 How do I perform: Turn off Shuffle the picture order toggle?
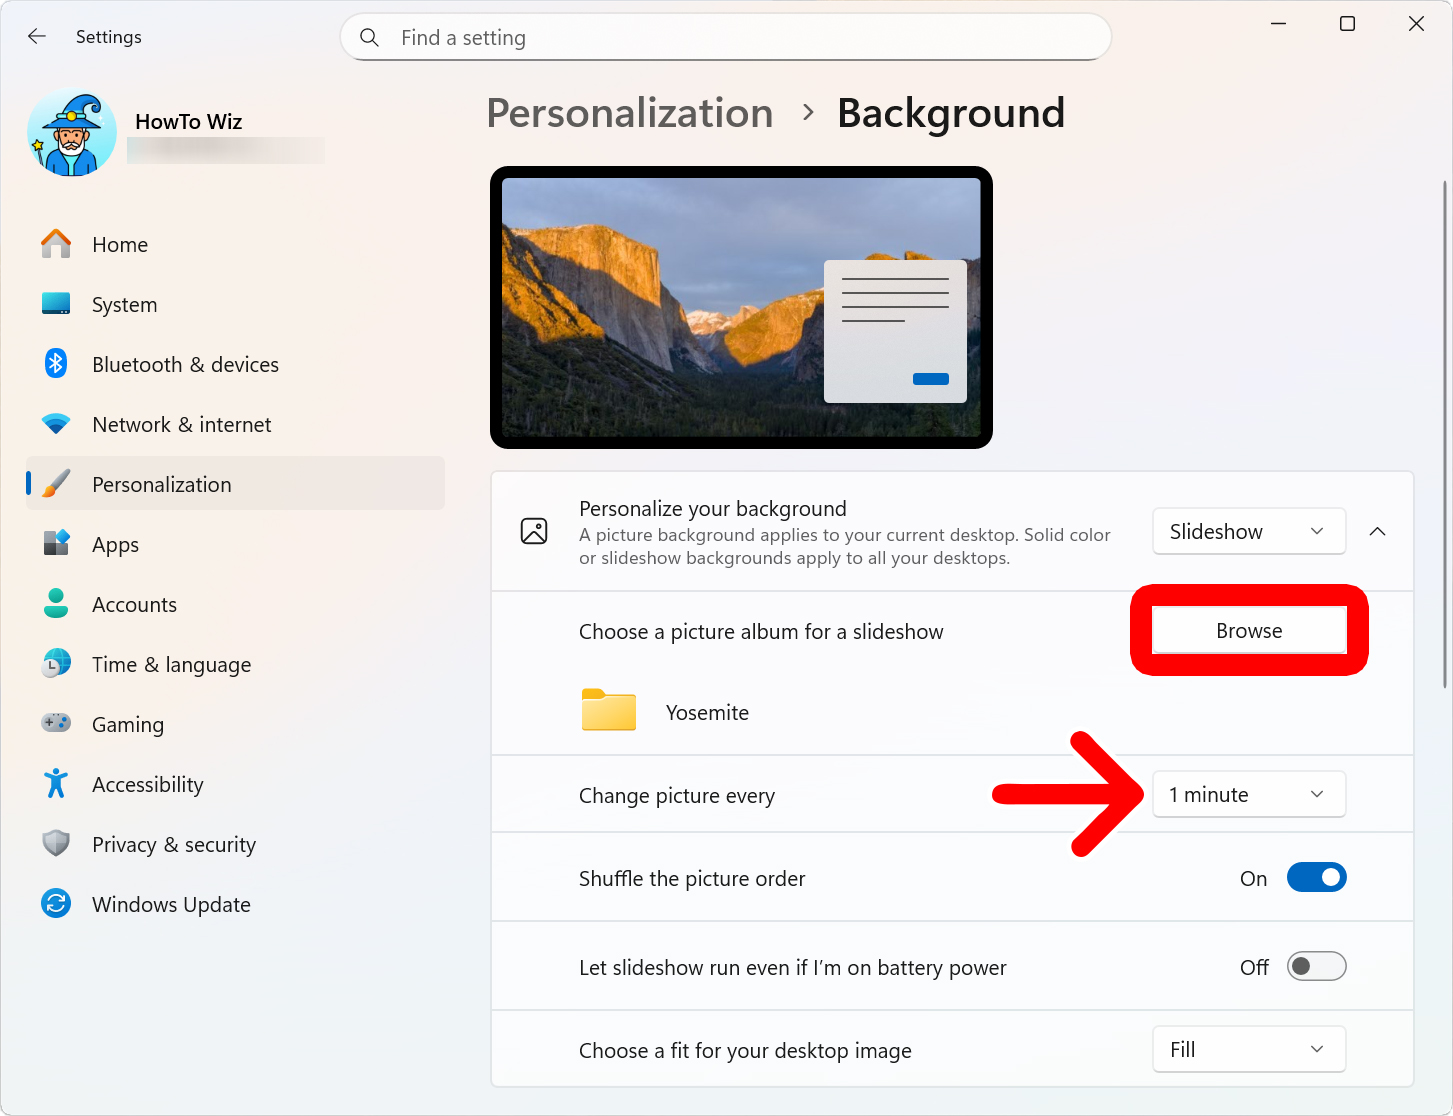tap(1316, 878)
